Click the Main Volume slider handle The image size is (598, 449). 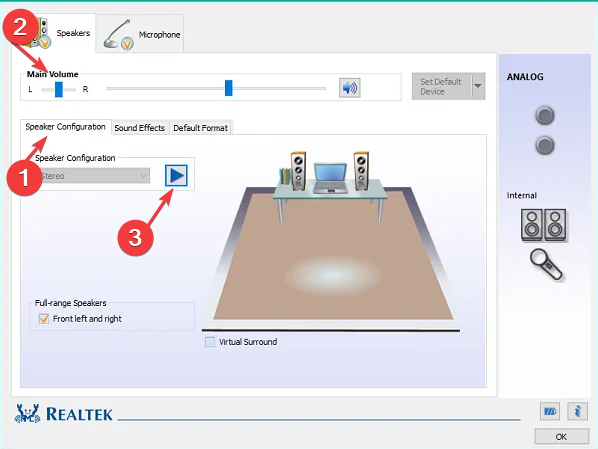click(228, 88)
